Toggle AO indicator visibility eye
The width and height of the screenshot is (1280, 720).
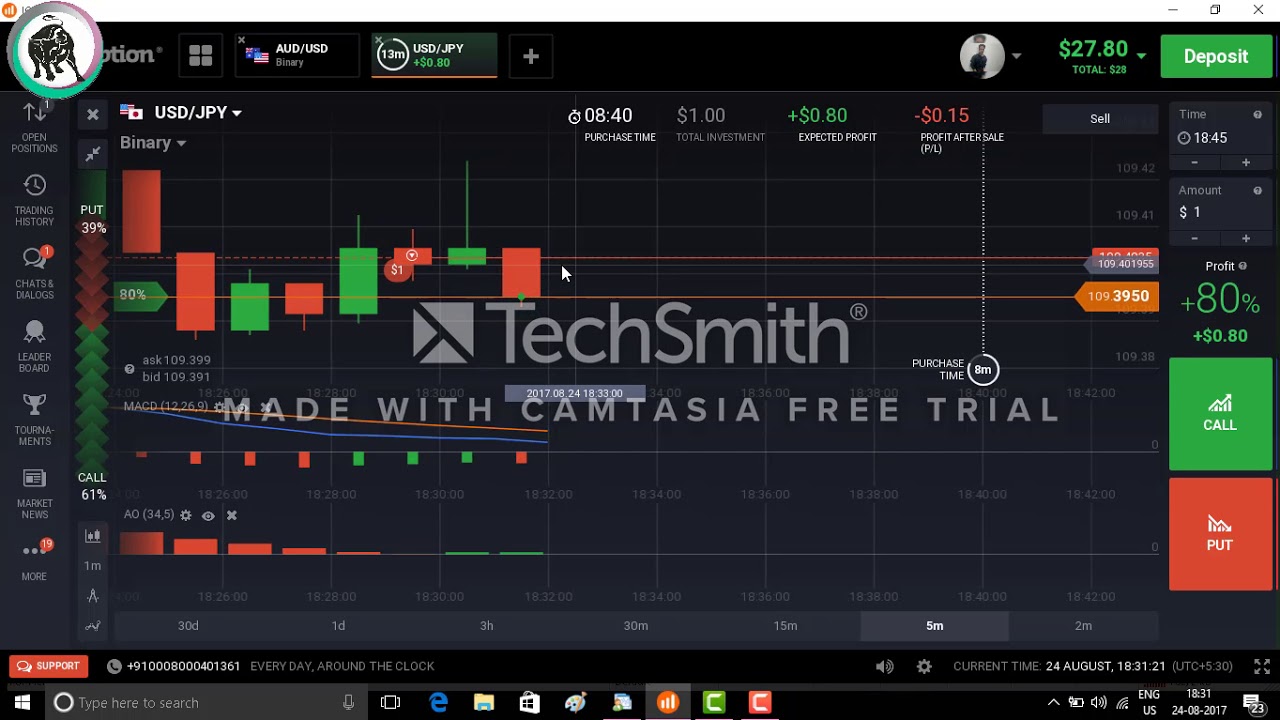pyautogui.click(x=208, y=515)
